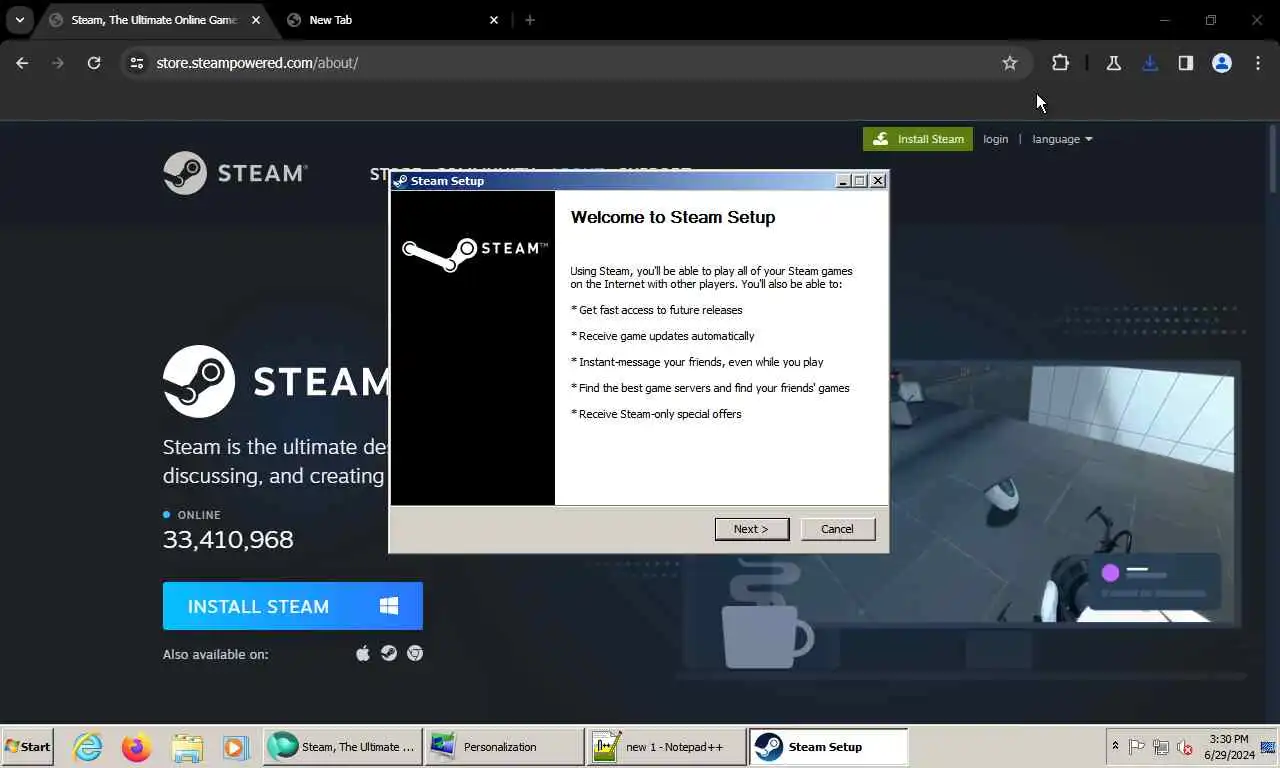Screen dimensions: 1280x768
Task: View site information icon in address bar
Action: [x=137, y=63]
